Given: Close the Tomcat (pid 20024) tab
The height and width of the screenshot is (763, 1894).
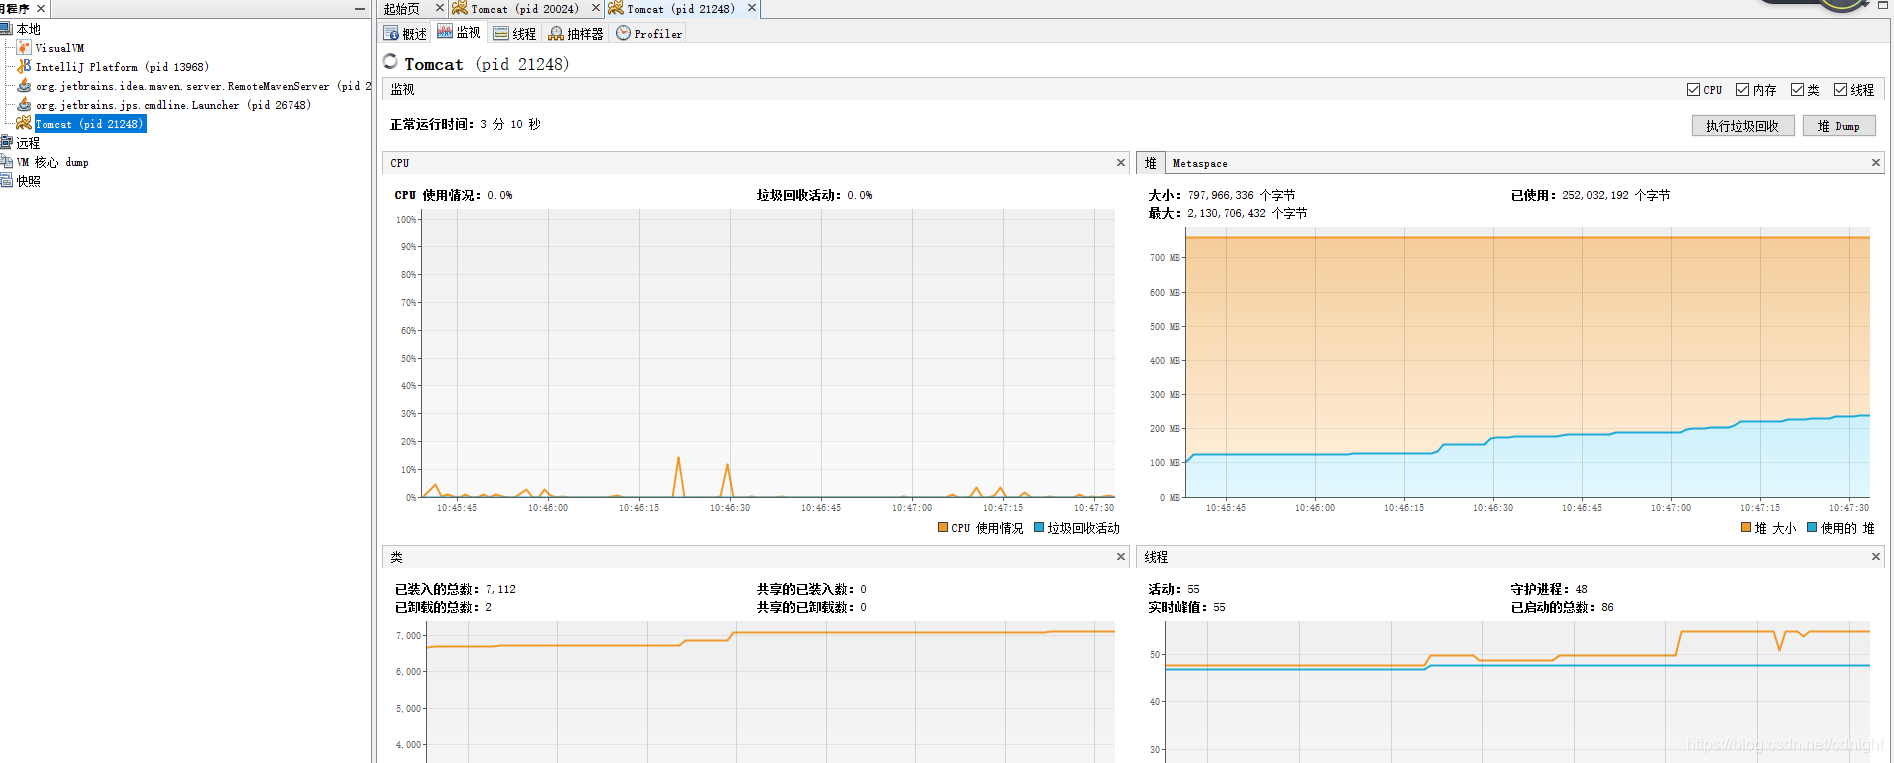Looking at the screenshot, I should tap(596, 8).
